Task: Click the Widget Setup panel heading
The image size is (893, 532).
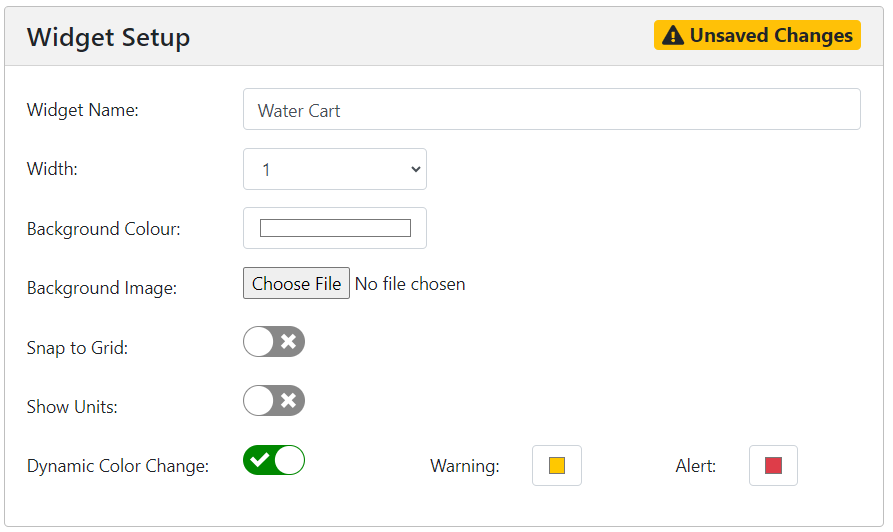Action: [108, 38]
